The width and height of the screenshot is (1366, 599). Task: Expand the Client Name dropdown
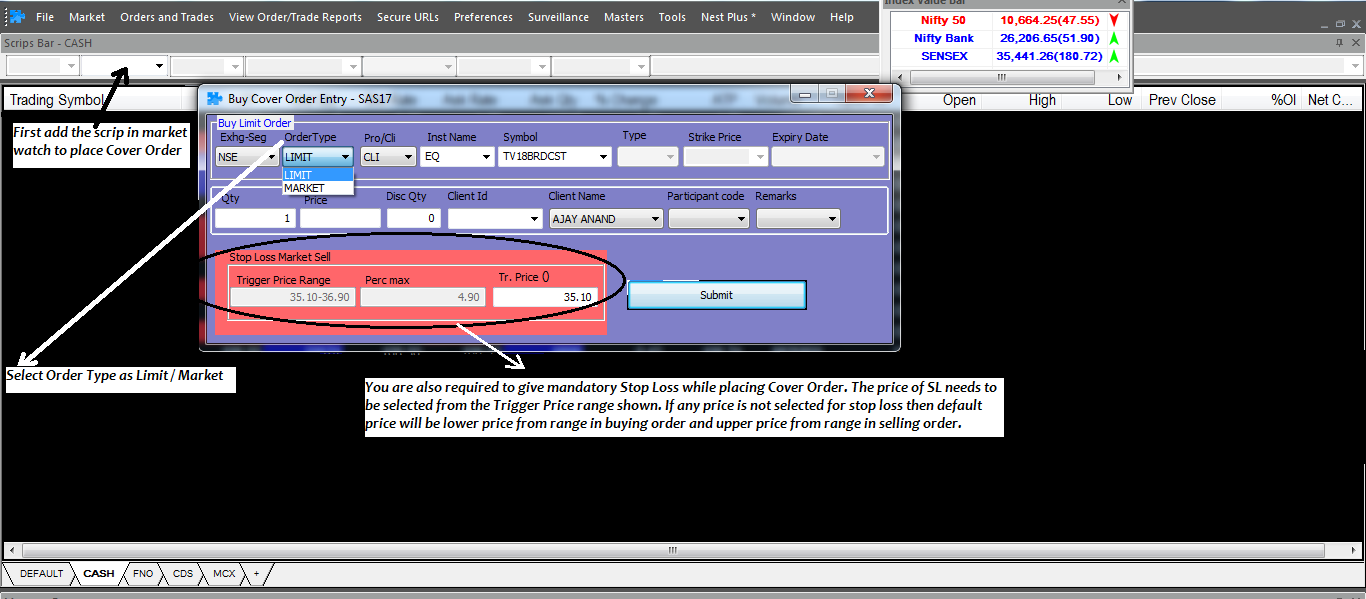point(655,219)
